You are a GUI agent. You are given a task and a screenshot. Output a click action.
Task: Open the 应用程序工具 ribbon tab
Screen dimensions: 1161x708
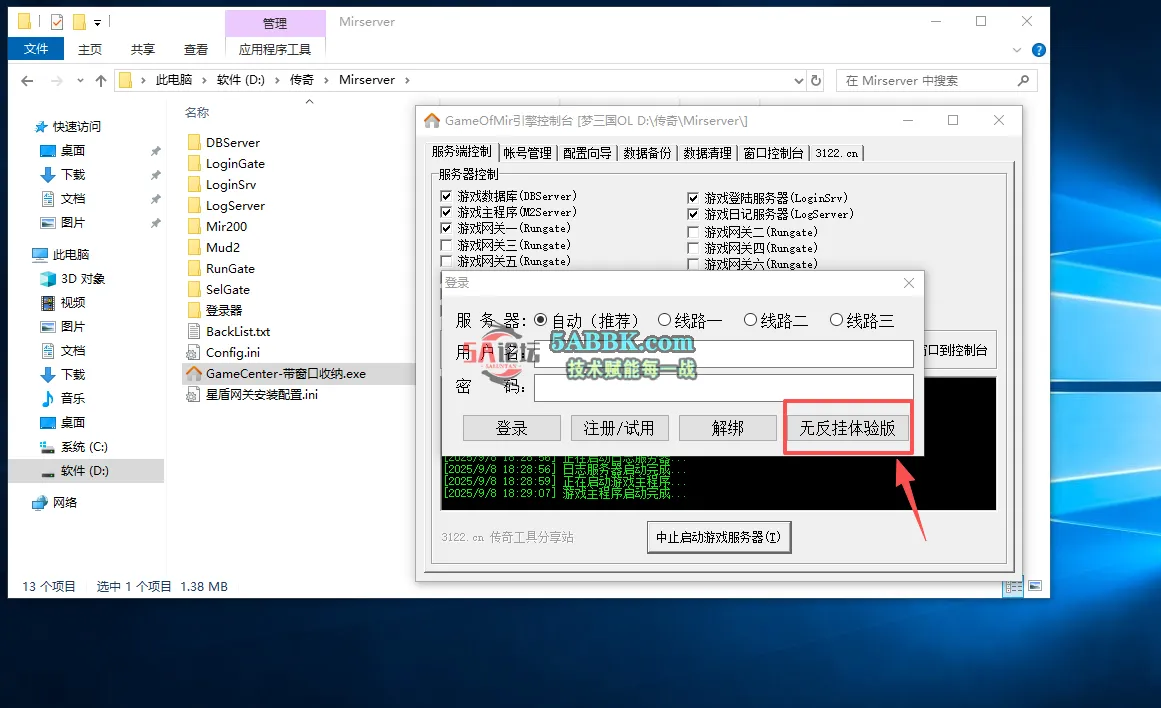pos(275,49)
